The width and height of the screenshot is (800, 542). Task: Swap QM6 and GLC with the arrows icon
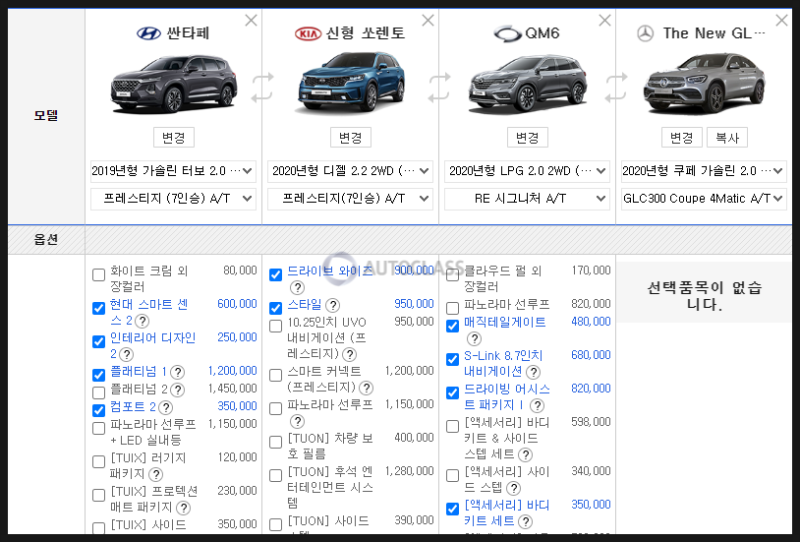(616, 87)
